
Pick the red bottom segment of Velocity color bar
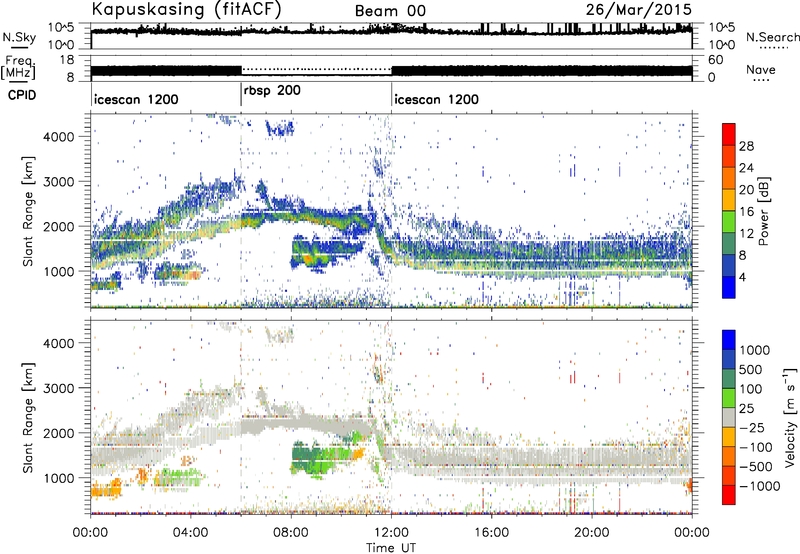click(729, 495)
